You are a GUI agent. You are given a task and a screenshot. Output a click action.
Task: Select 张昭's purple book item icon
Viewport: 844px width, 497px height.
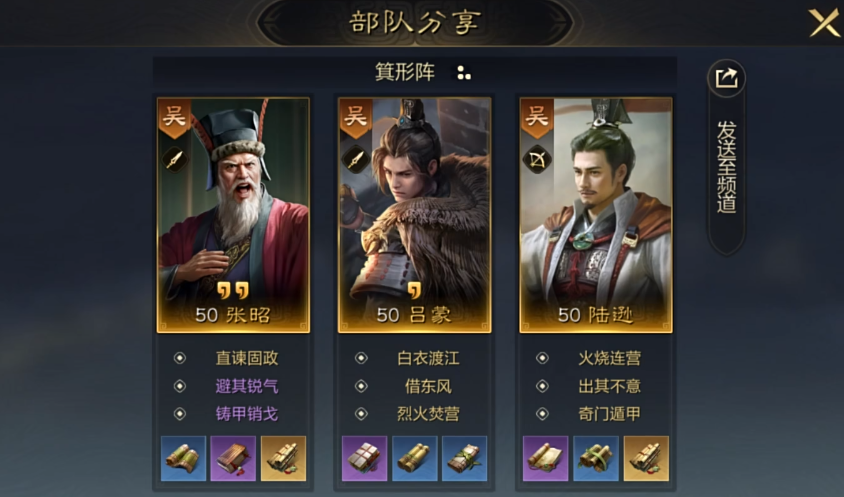(233, 459)
